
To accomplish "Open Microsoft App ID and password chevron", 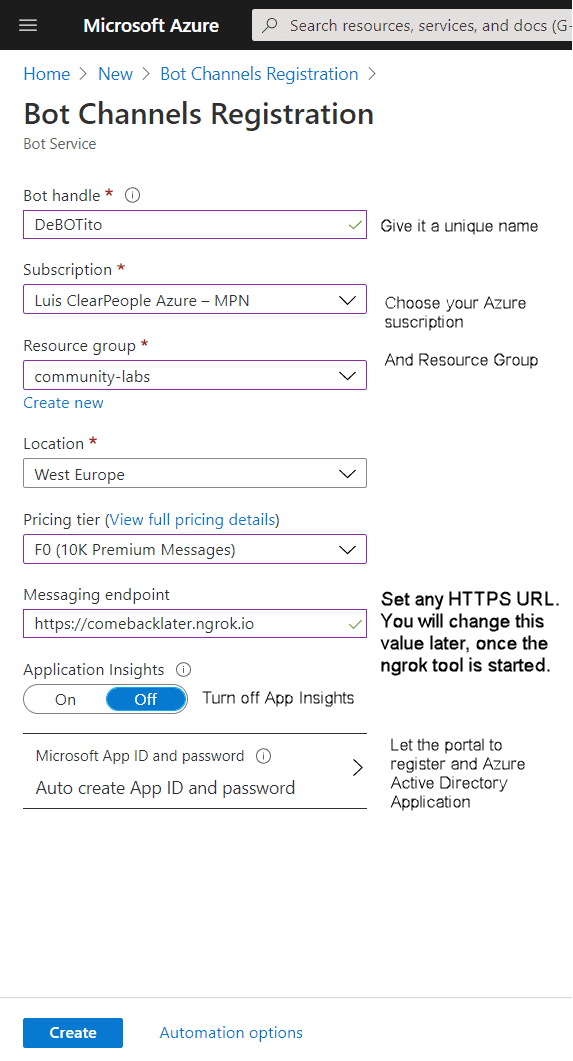I will (358, 768).
